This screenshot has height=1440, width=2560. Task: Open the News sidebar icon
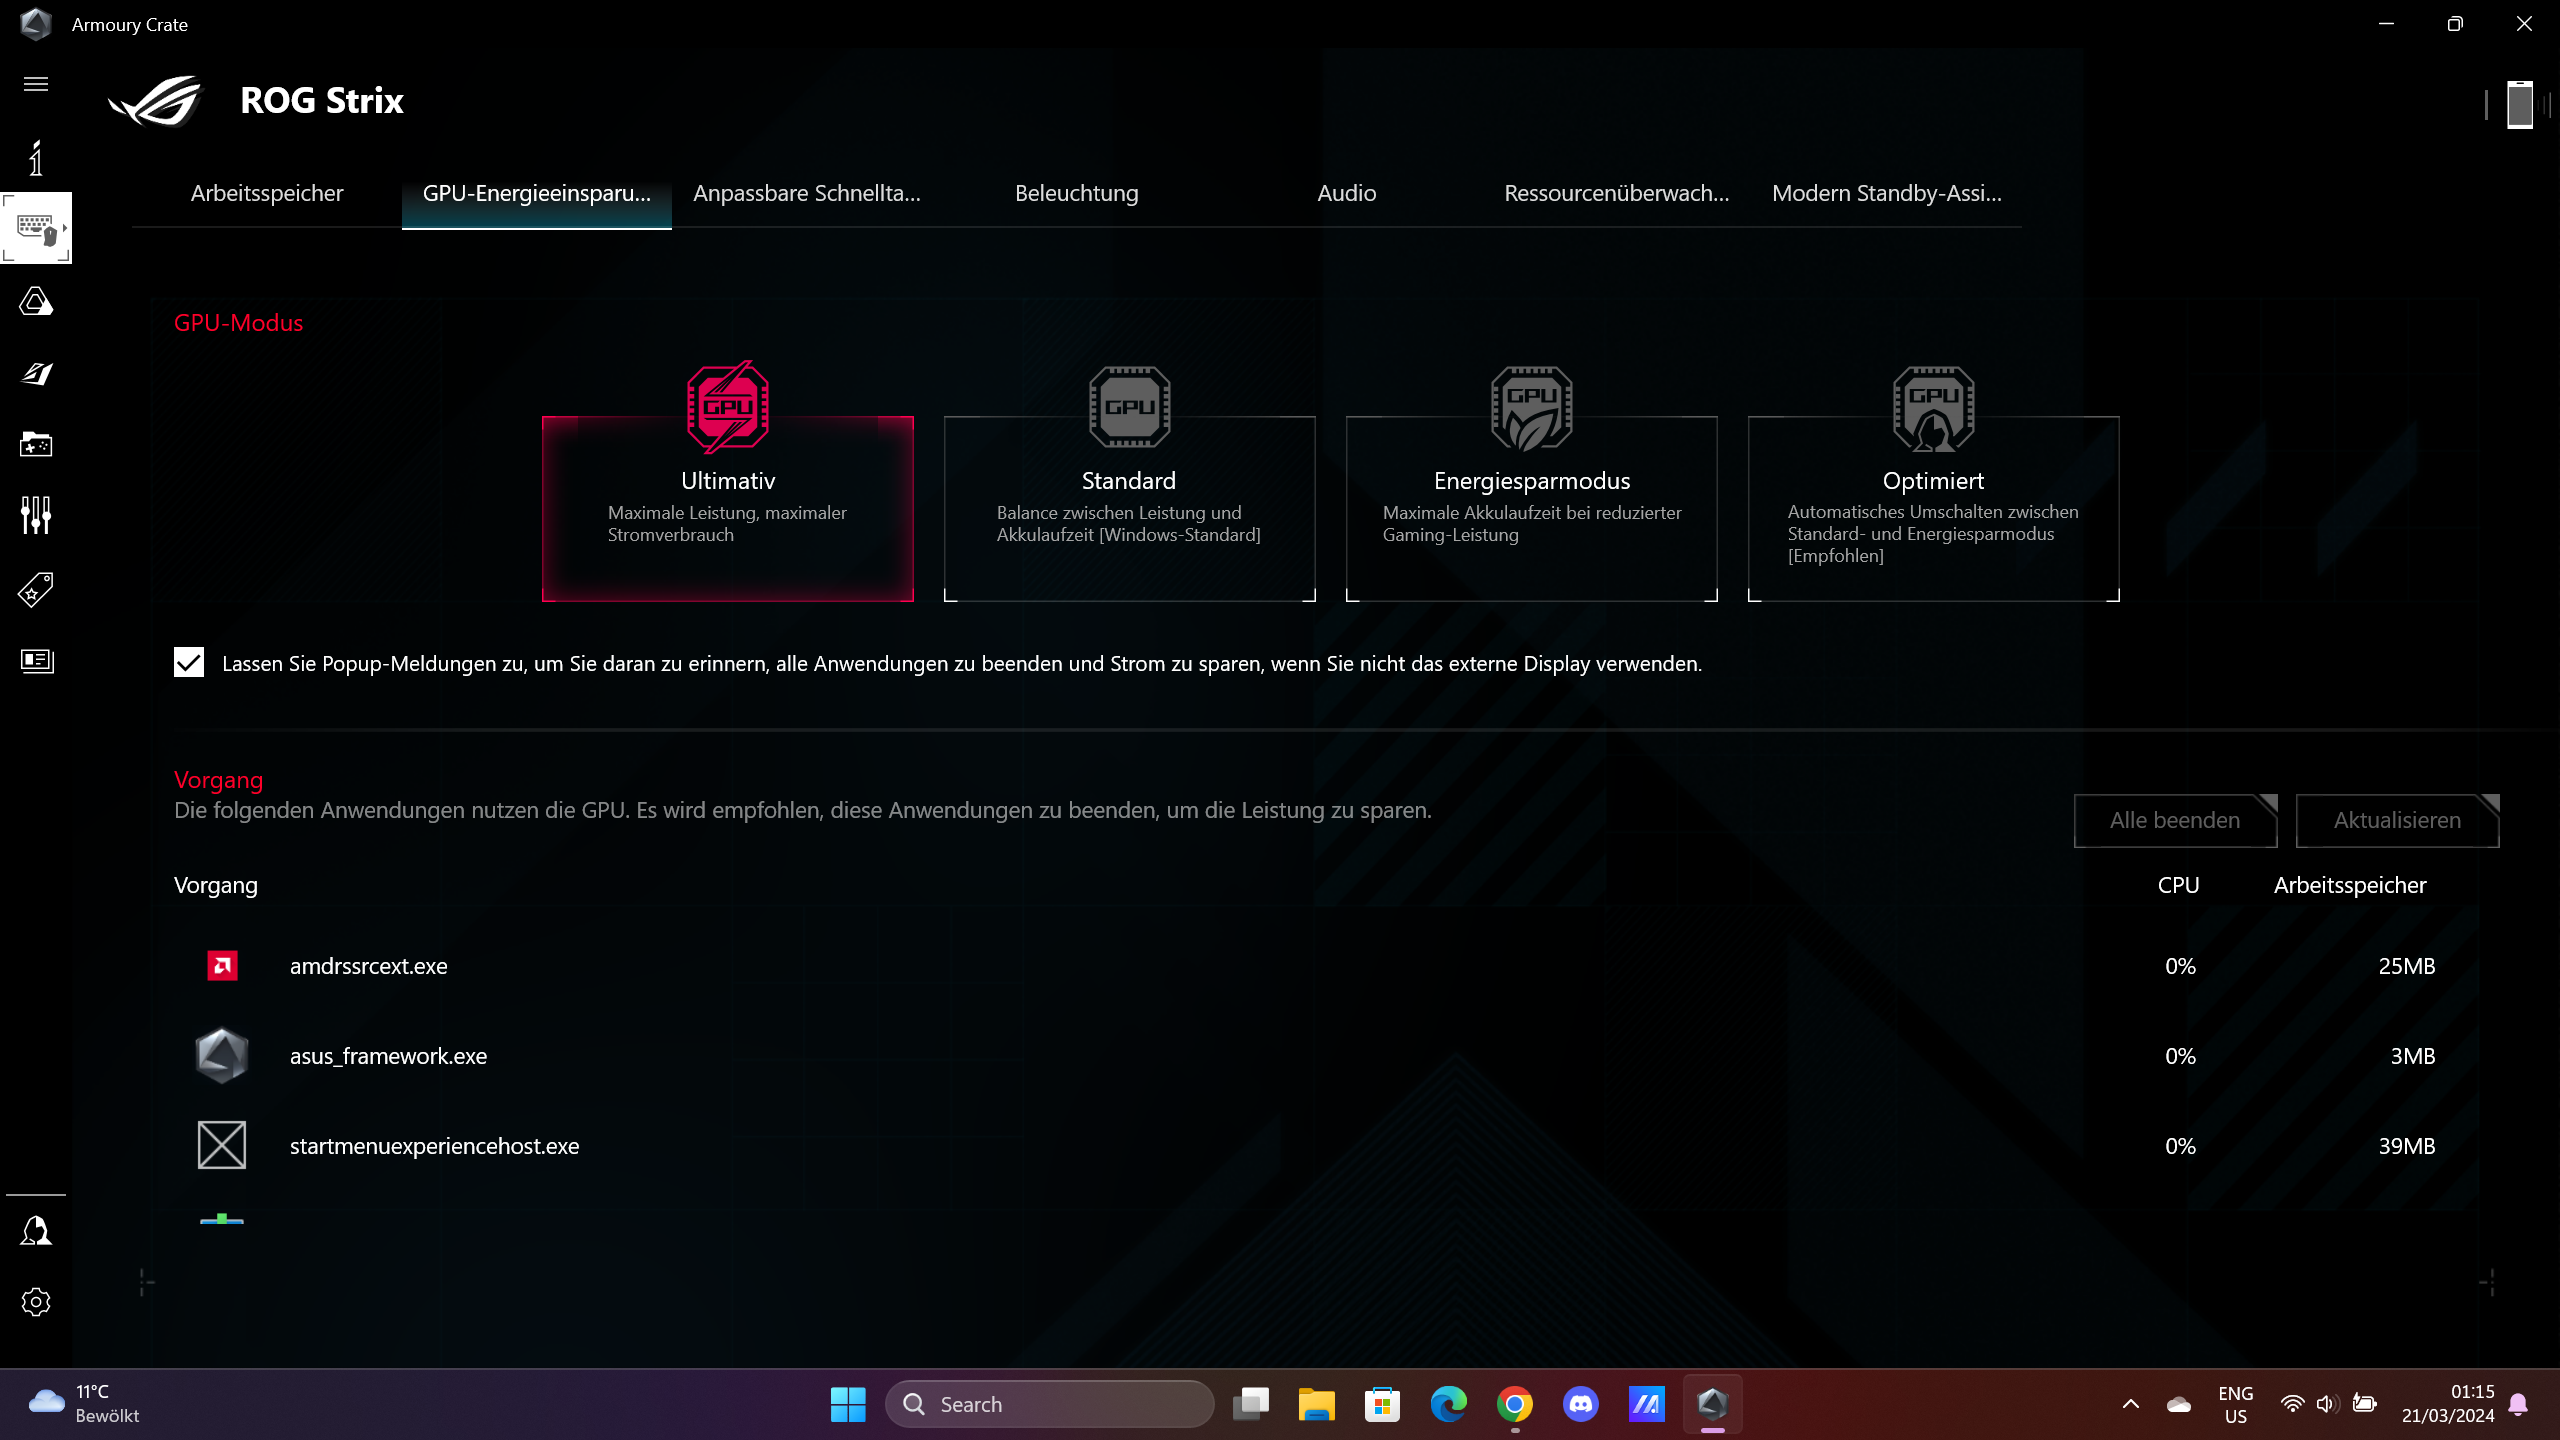click(x=36, y=660)
